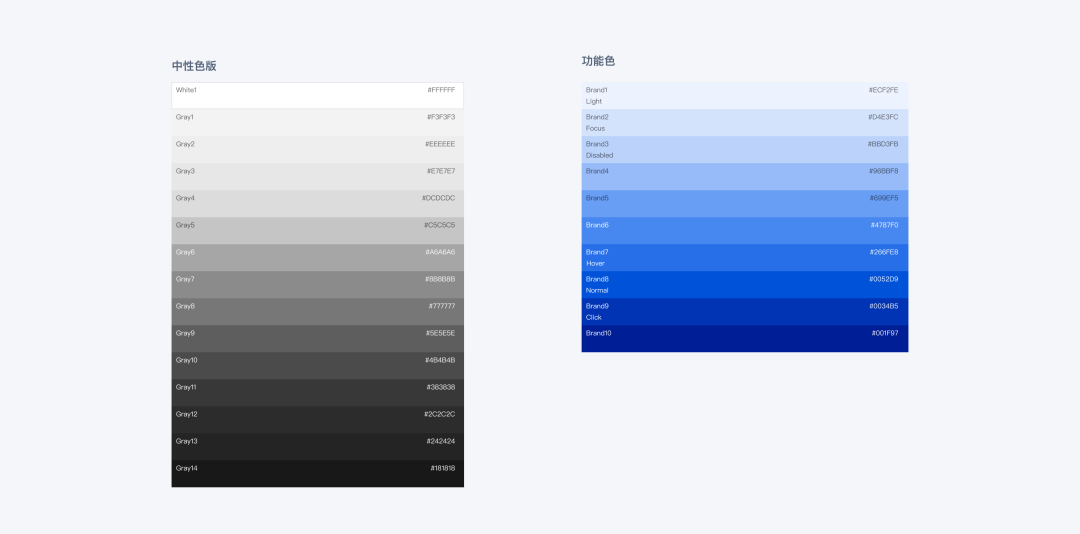Select the Brand8 label
Viewport: 1080px width, 534px height.
point(597,279)
